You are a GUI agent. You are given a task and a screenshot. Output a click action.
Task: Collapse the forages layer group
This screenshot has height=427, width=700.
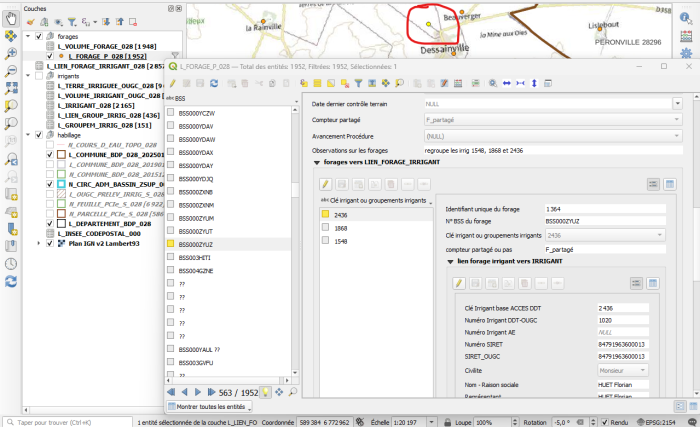pos(29,37)
